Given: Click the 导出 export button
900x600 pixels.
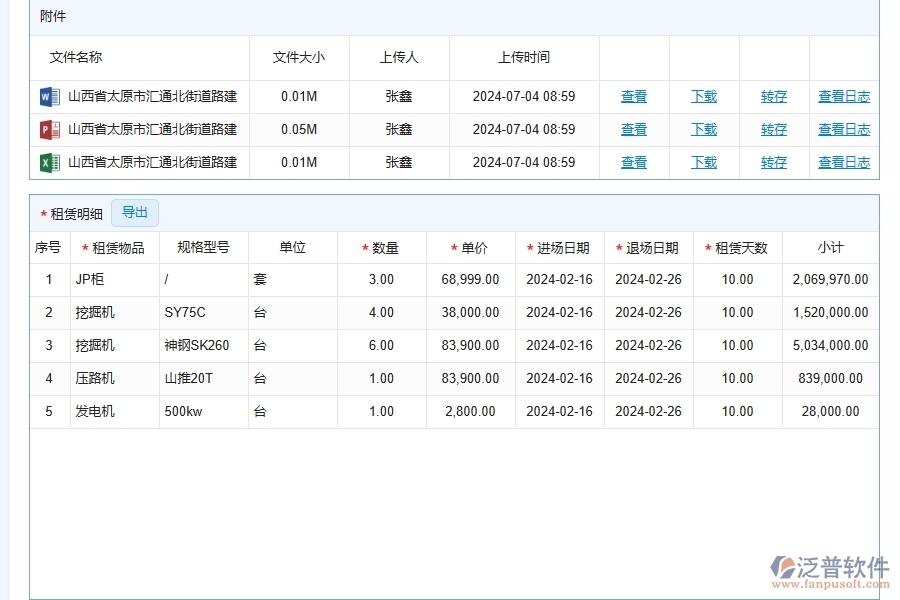Looking at the screenshot, I should tap(135, 212).
